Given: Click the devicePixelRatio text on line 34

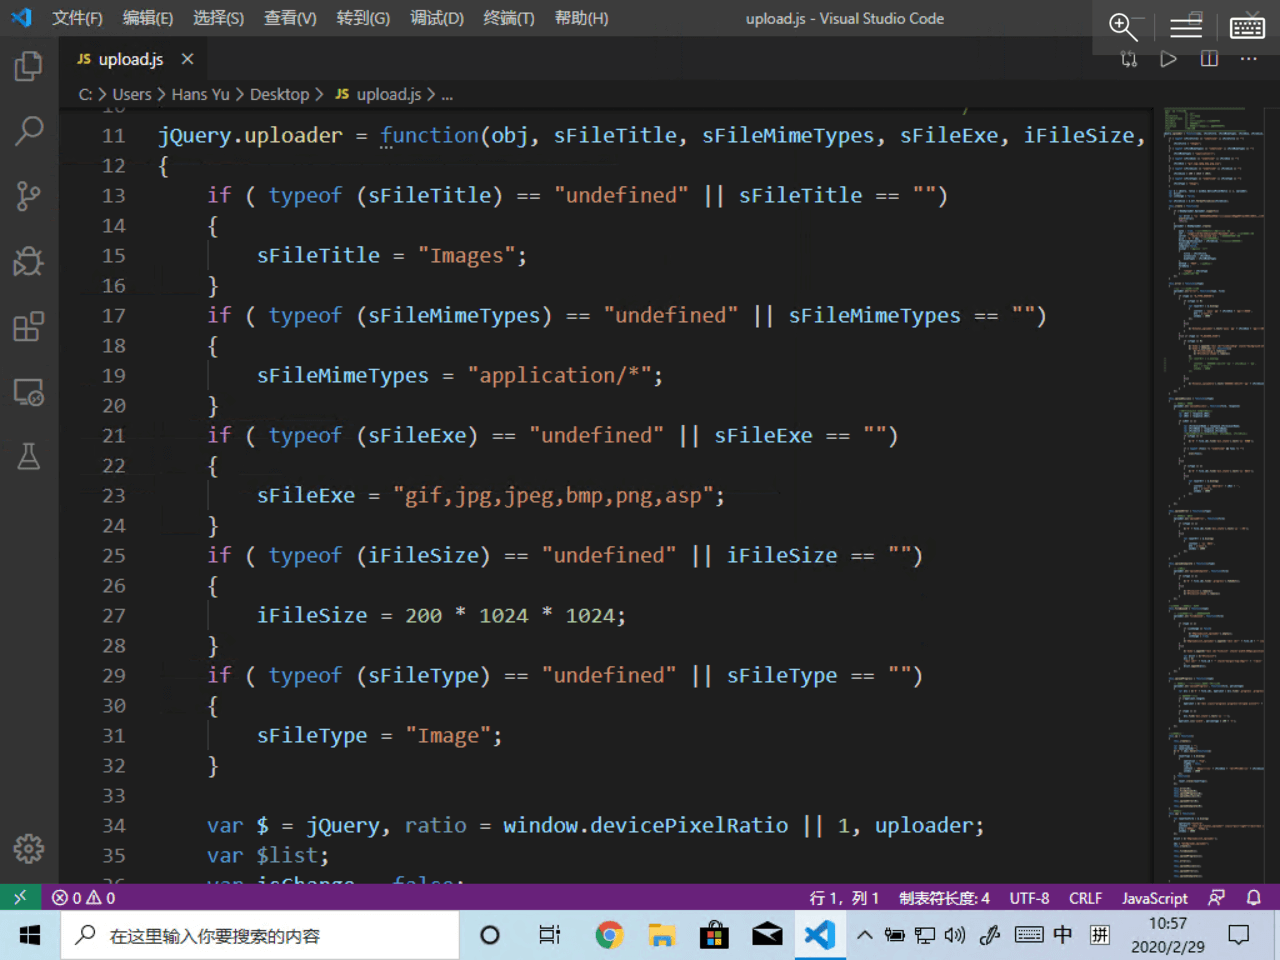Looking at the screenshot, I should click(x=689, y=825).
